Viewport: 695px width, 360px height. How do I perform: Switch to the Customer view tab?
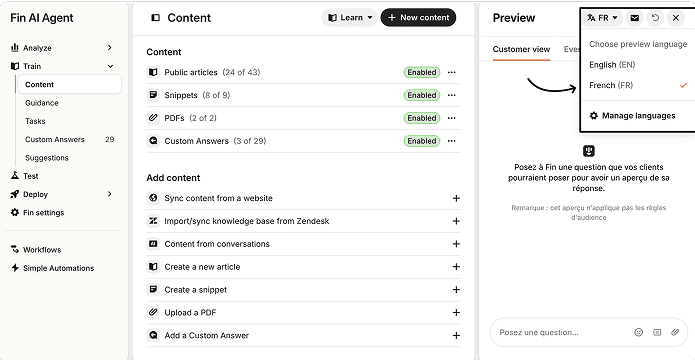click(521, 49)
